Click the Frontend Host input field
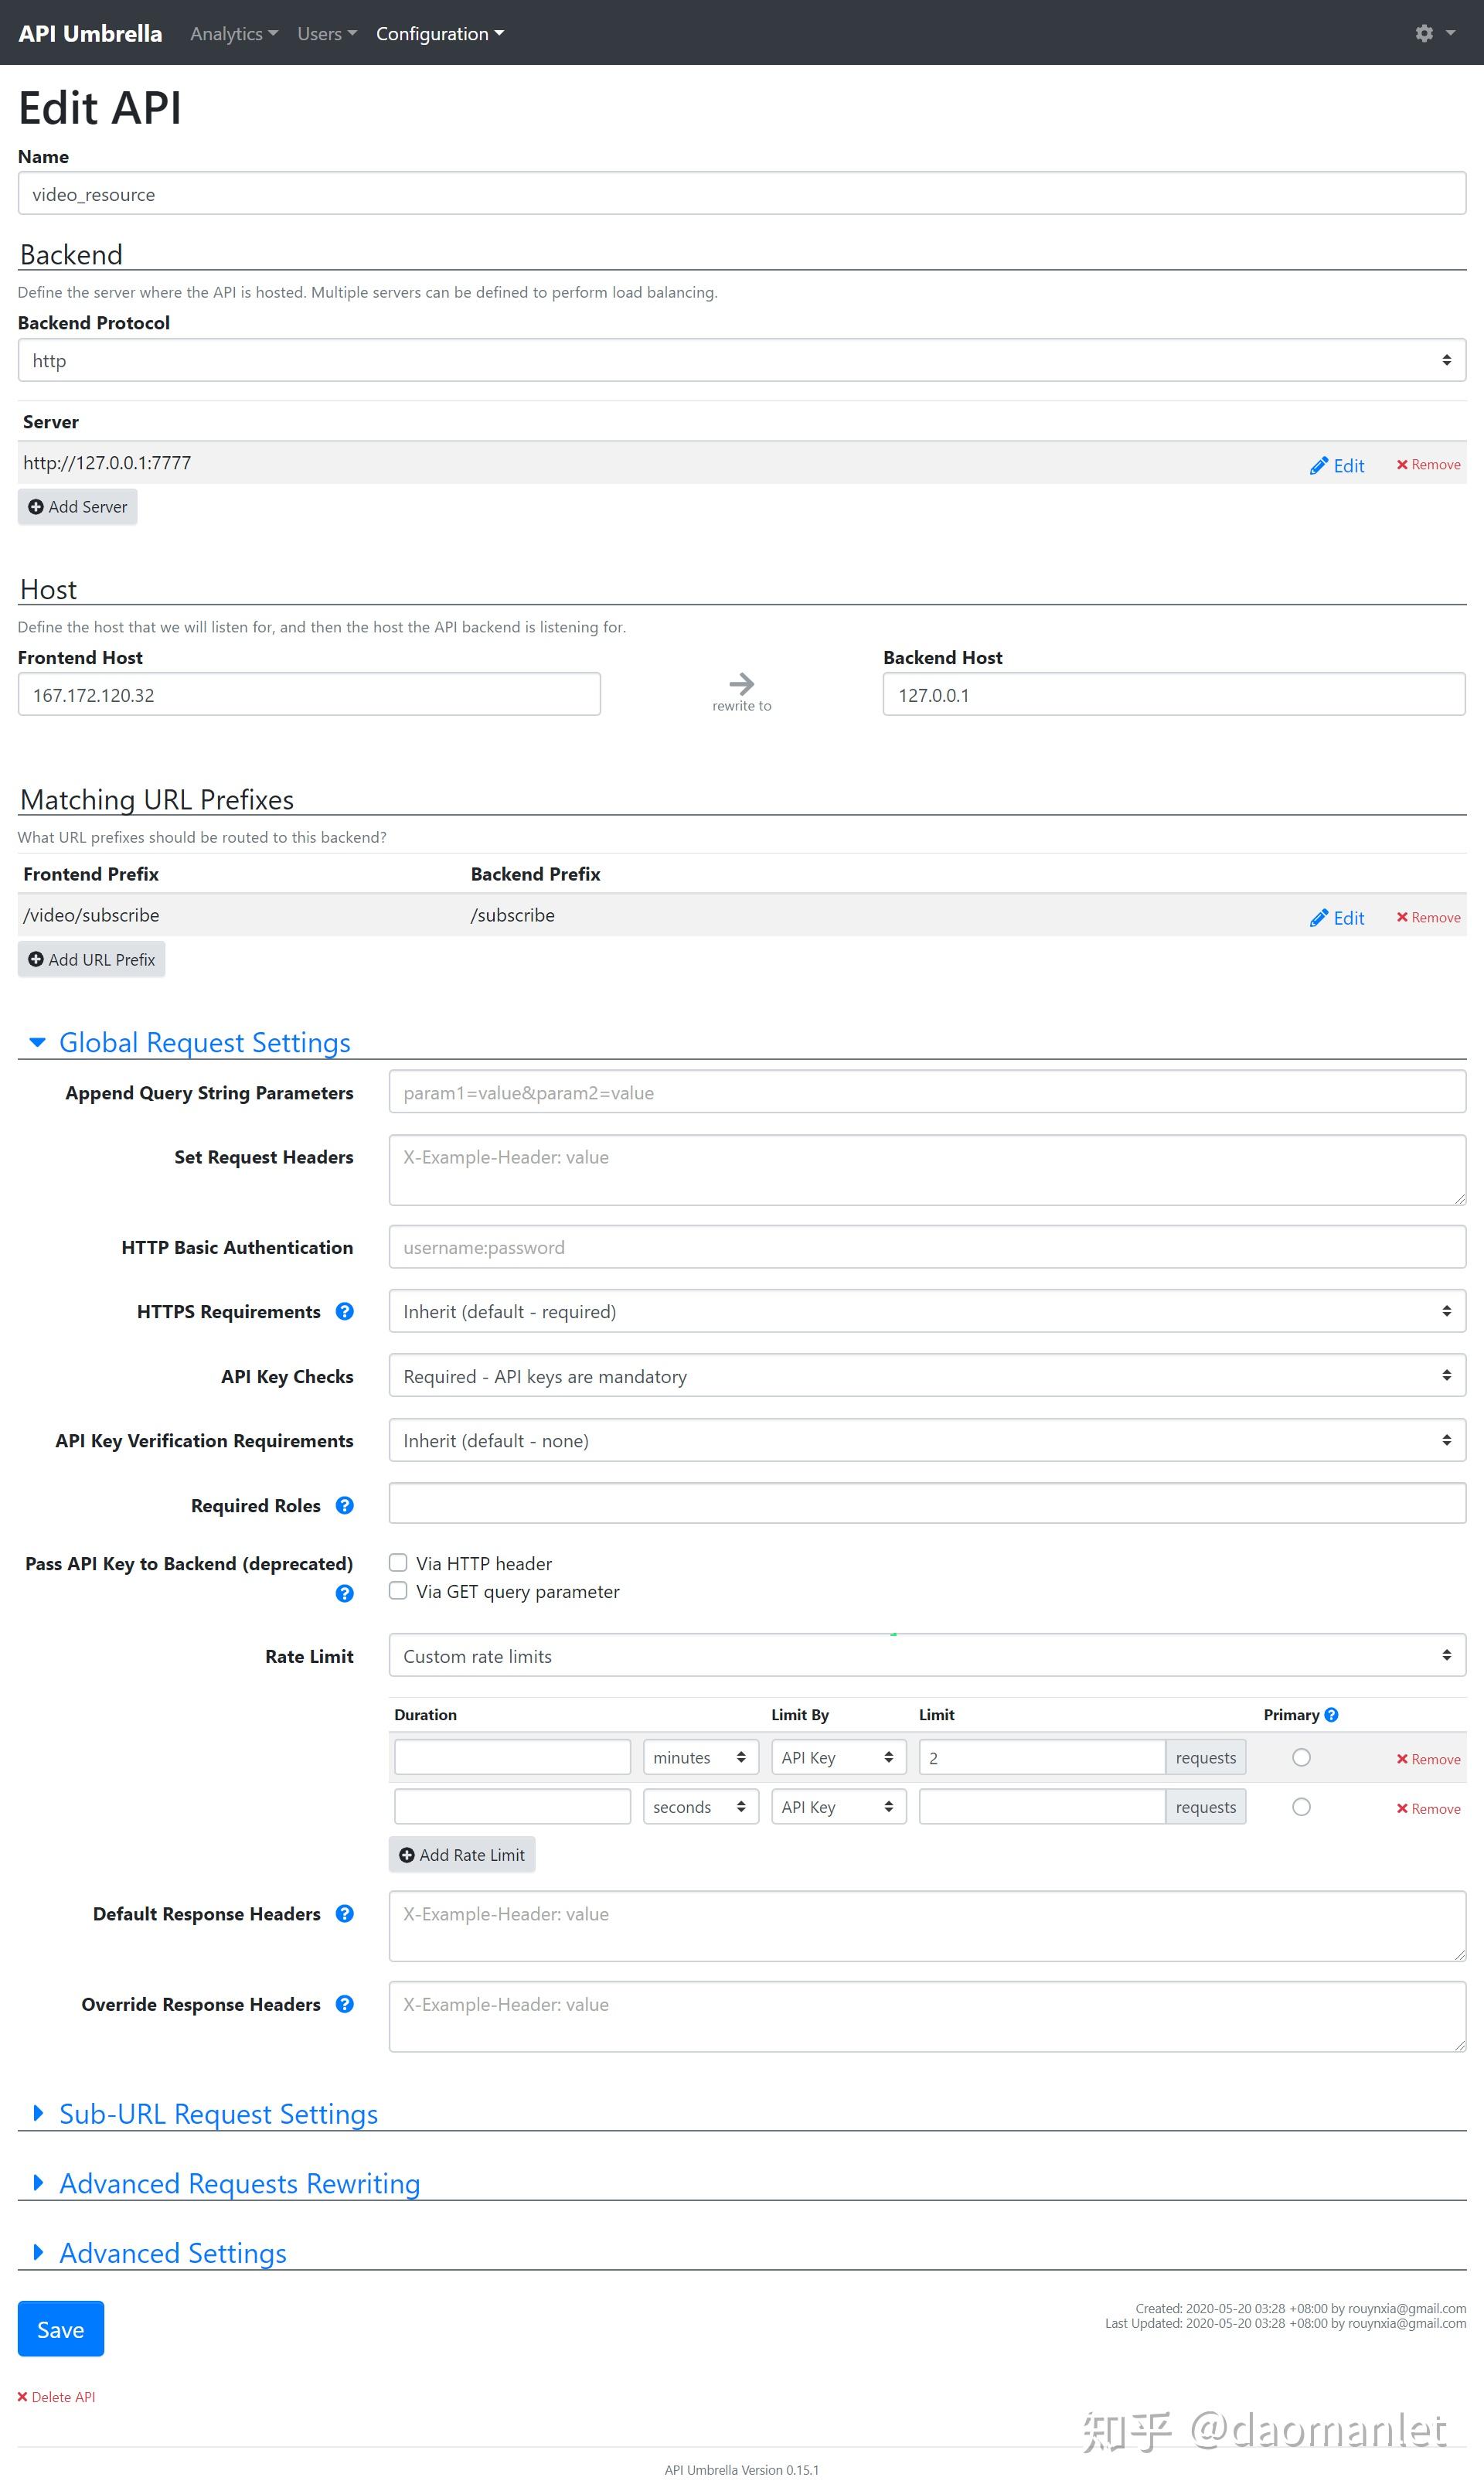This screenshot has height=2491, width=1484. (309, 694)
